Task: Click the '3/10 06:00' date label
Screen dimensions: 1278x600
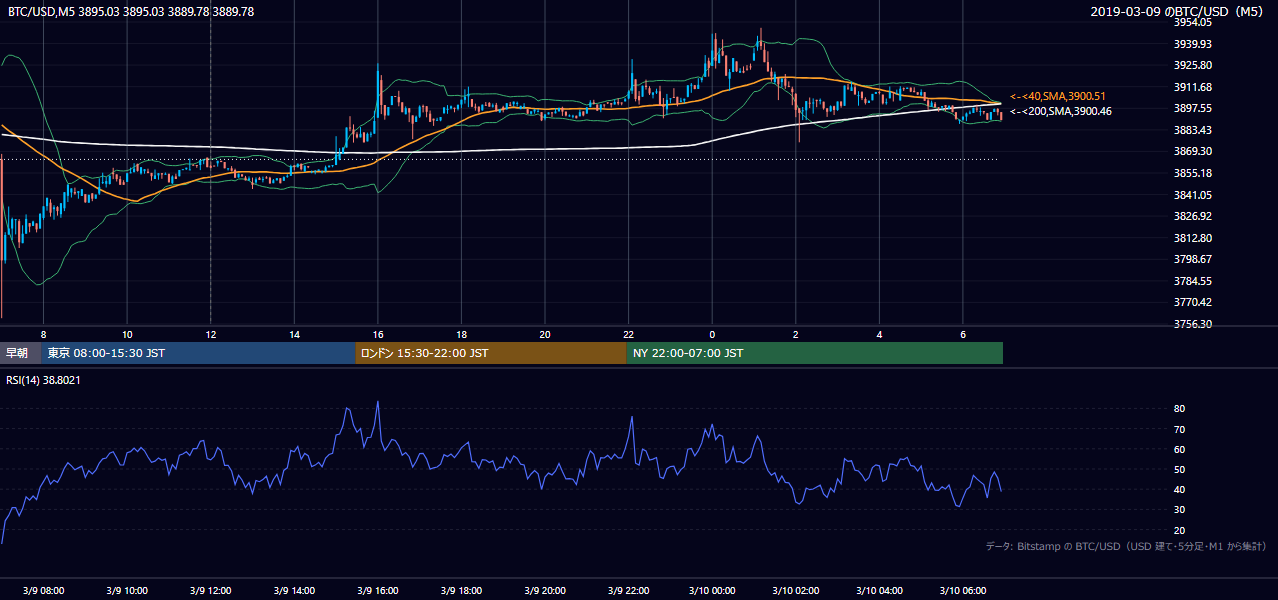Action: click(x=962, y=591)
